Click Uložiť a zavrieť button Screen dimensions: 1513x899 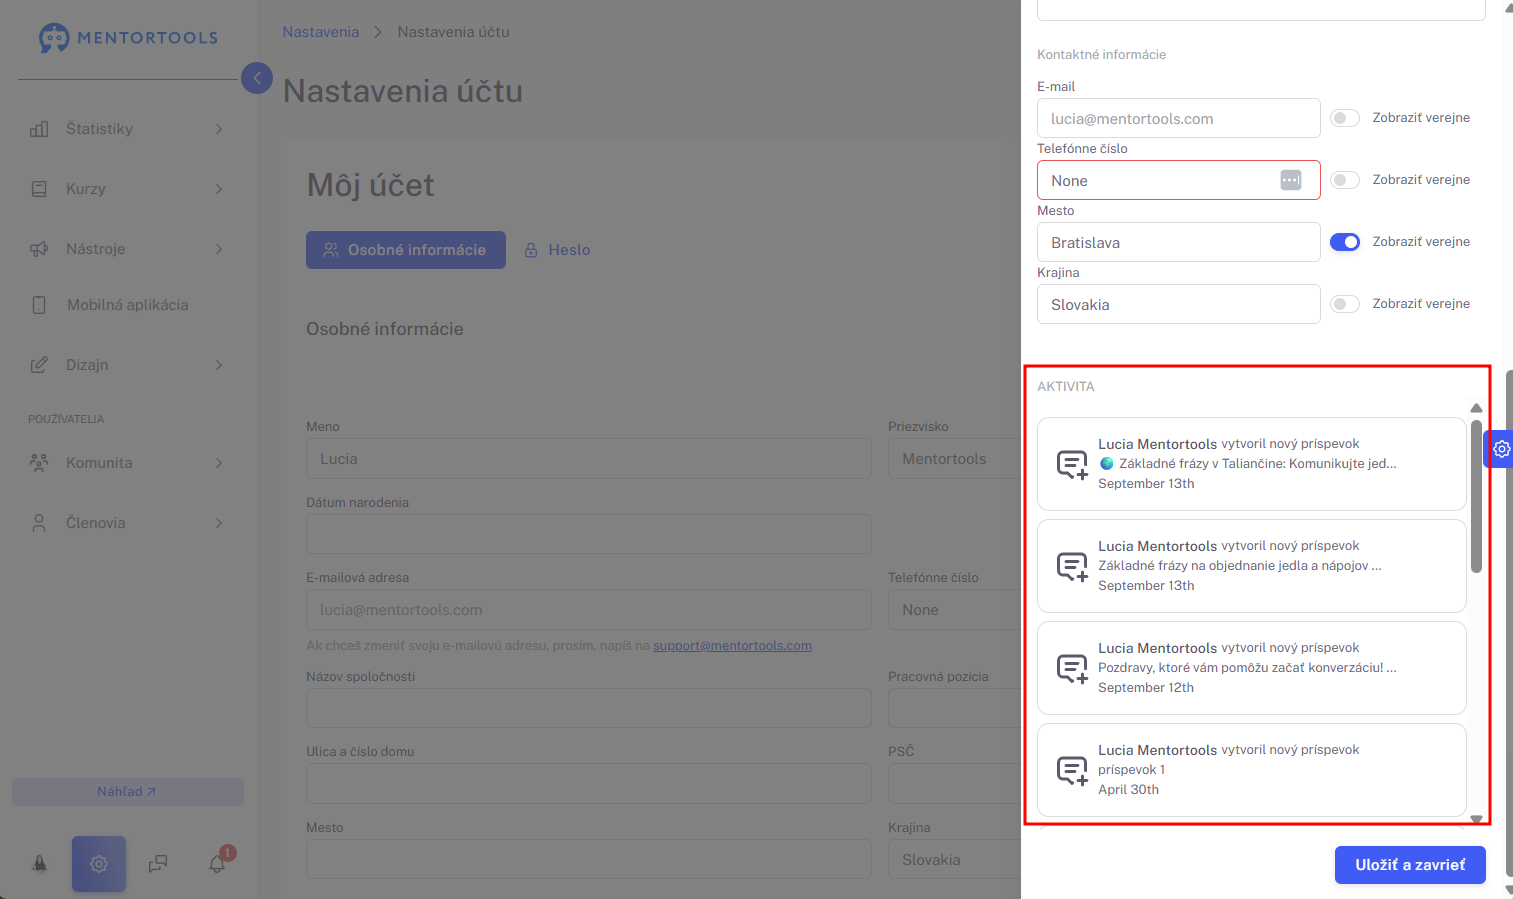pos(1410,865)
